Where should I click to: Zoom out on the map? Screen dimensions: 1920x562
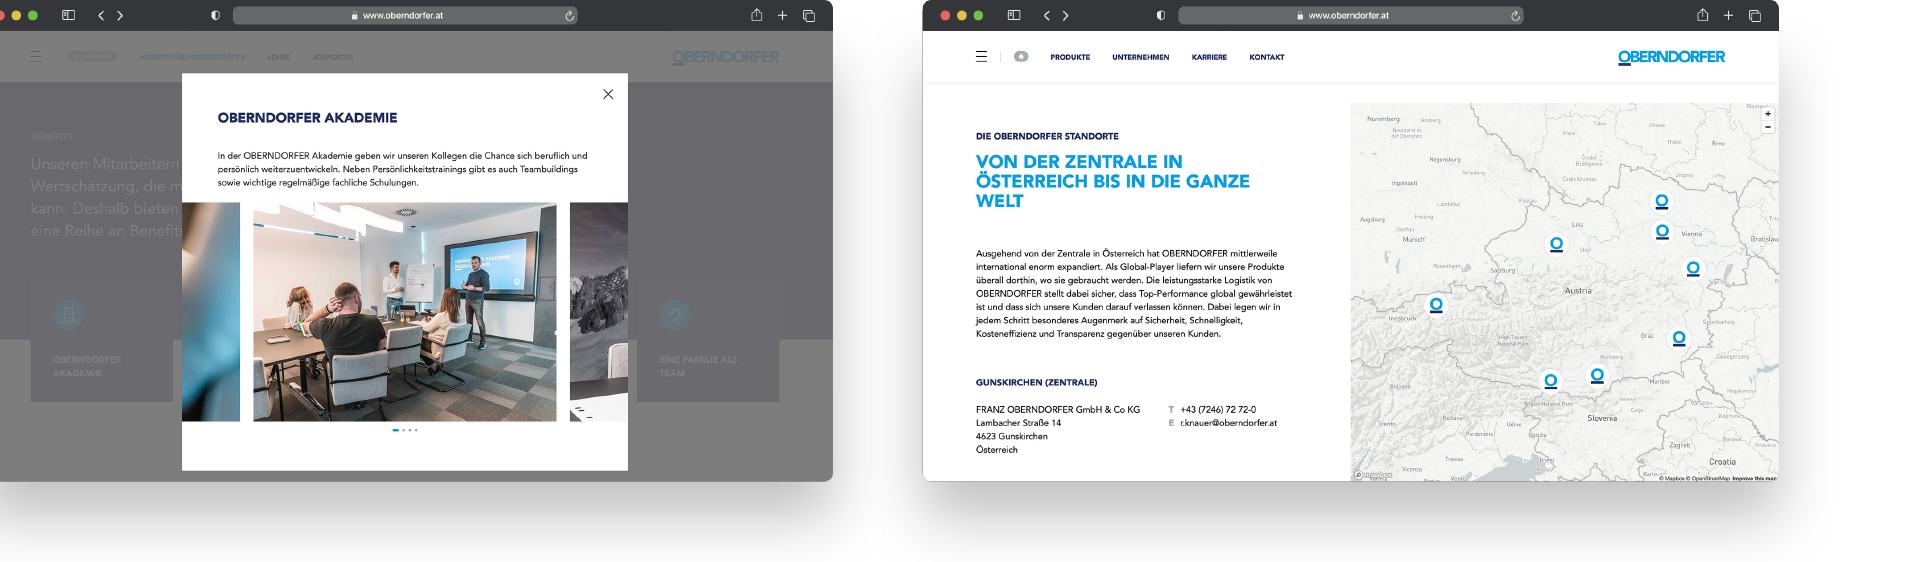tap(1768, 127)
